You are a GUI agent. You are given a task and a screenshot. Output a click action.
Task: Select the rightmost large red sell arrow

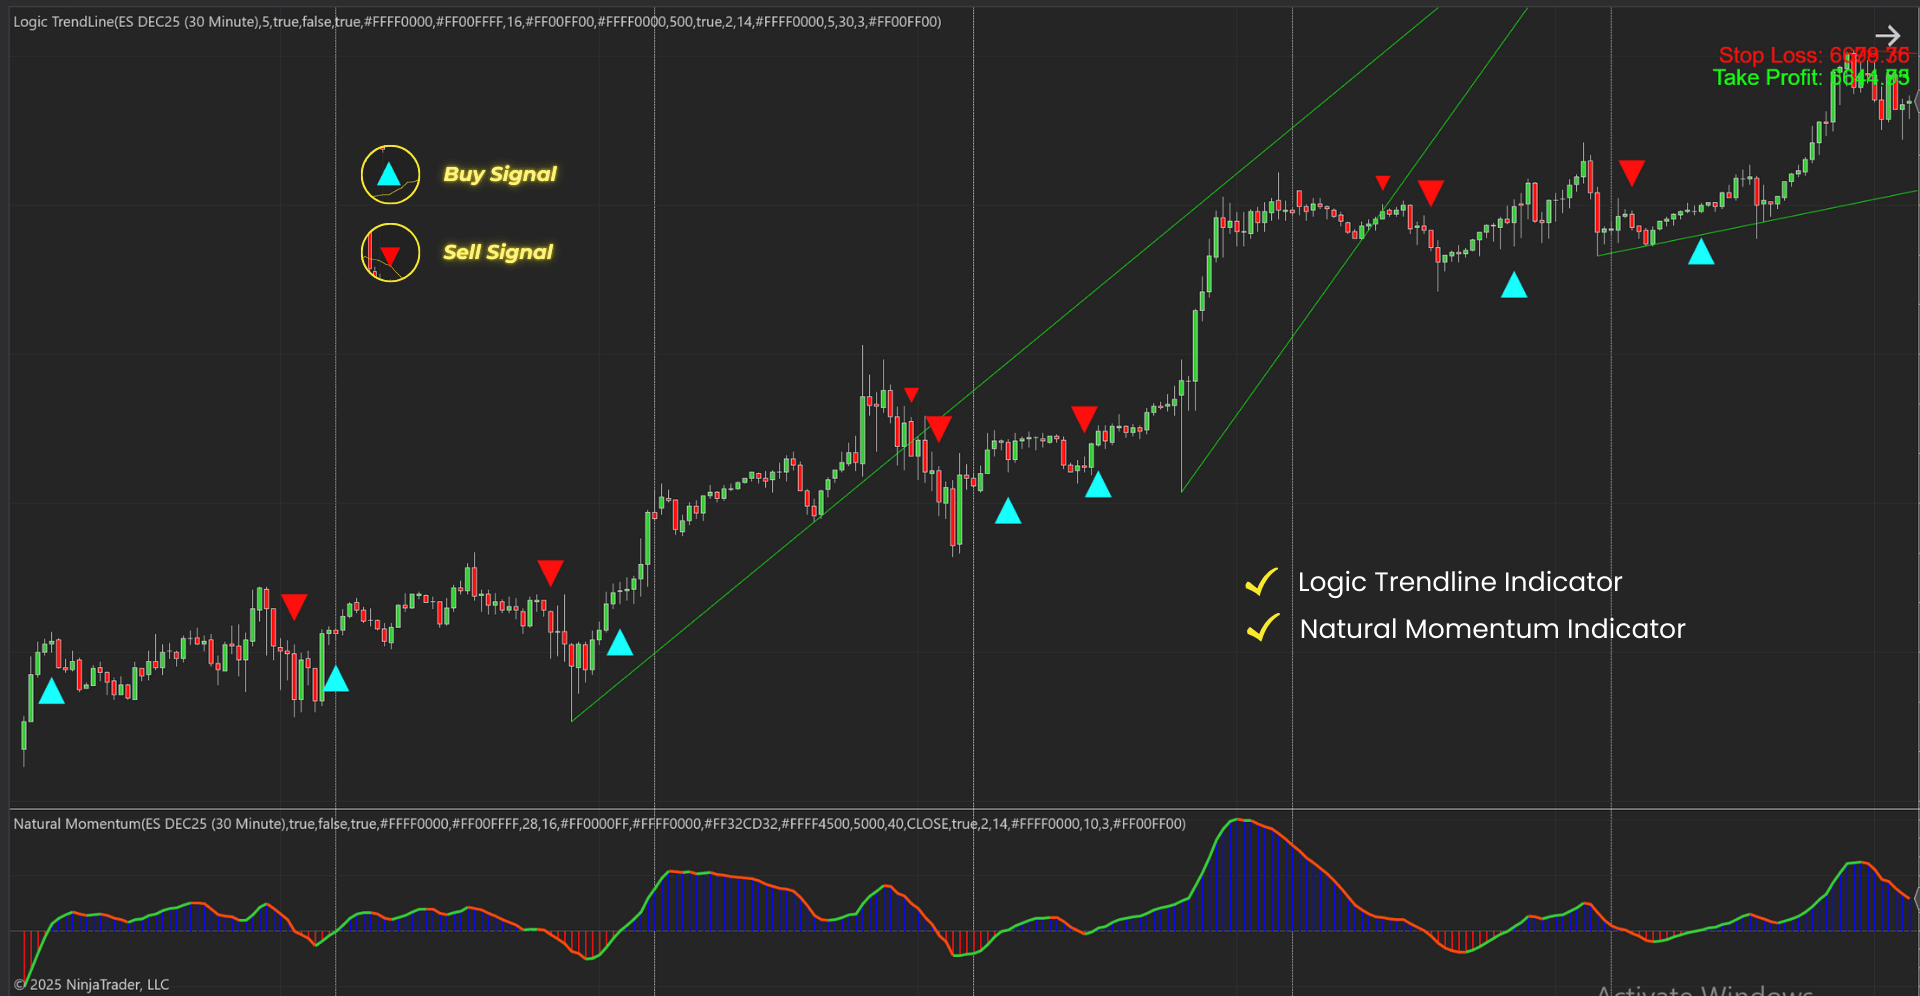click(1632, 172)
